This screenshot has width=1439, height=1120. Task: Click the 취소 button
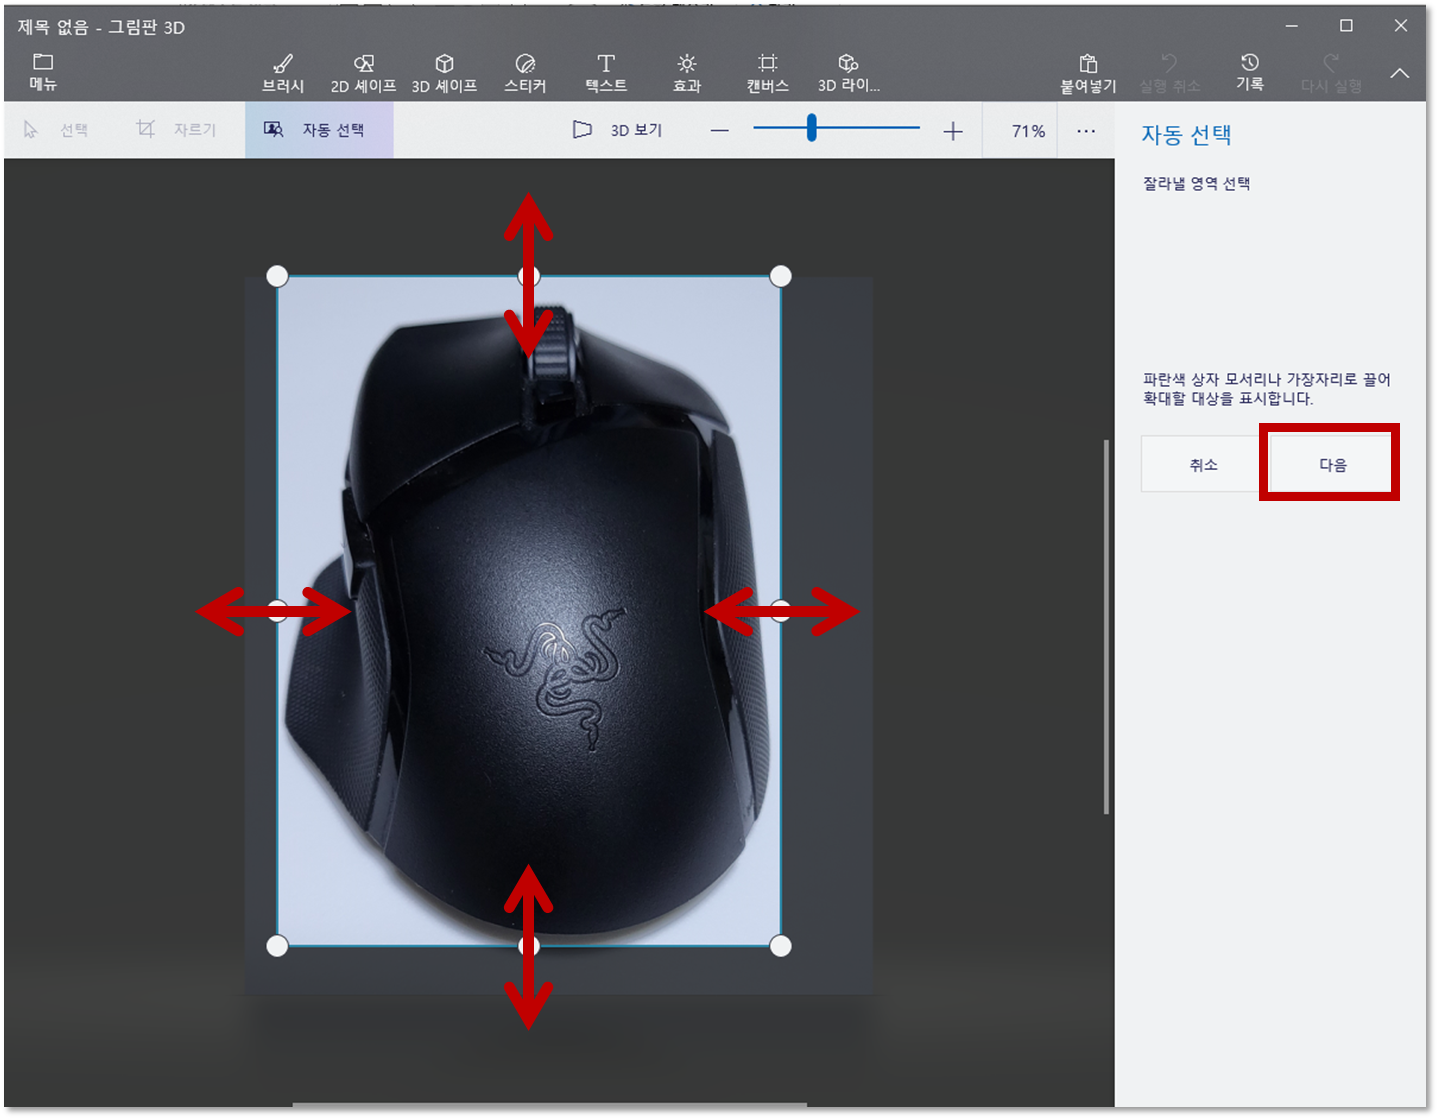1203,464
